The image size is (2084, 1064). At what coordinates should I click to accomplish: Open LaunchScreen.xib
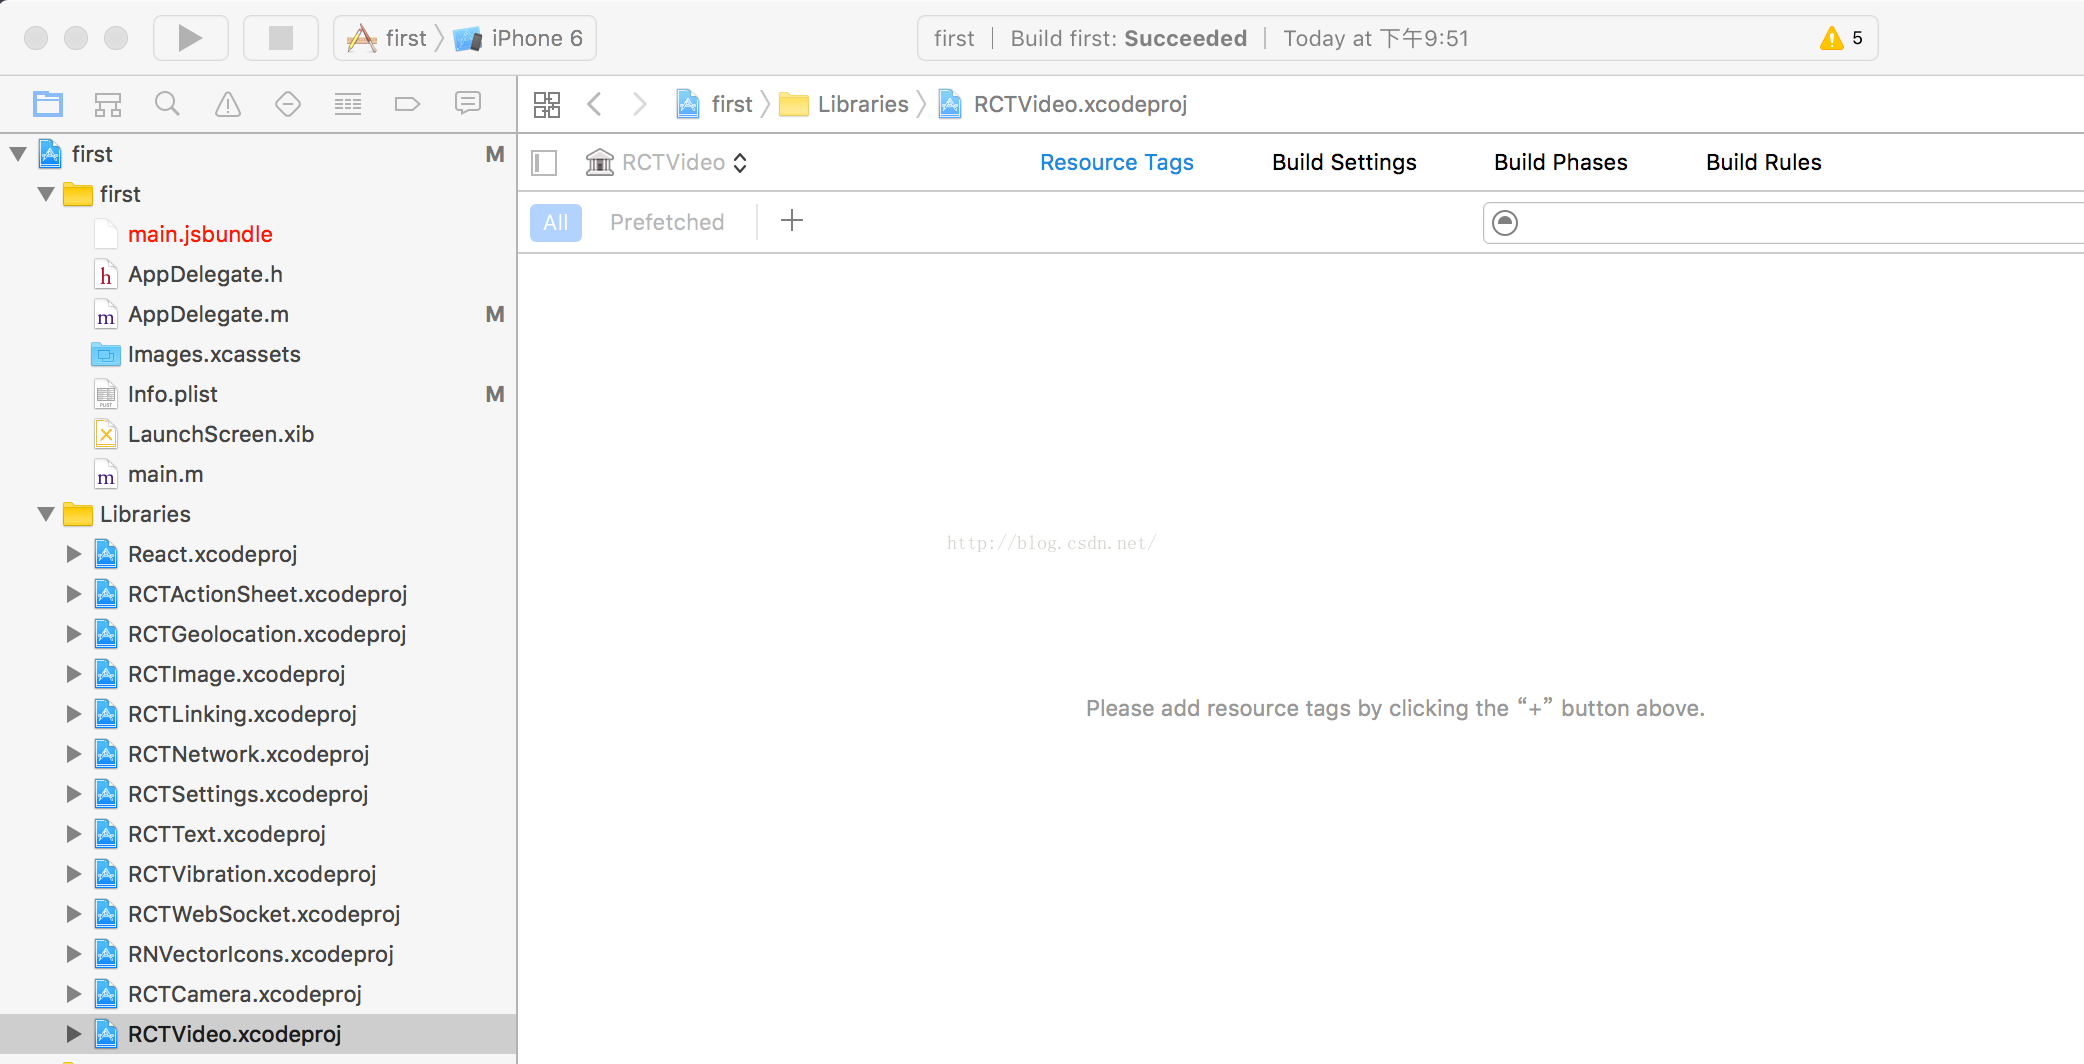(221, 434)
